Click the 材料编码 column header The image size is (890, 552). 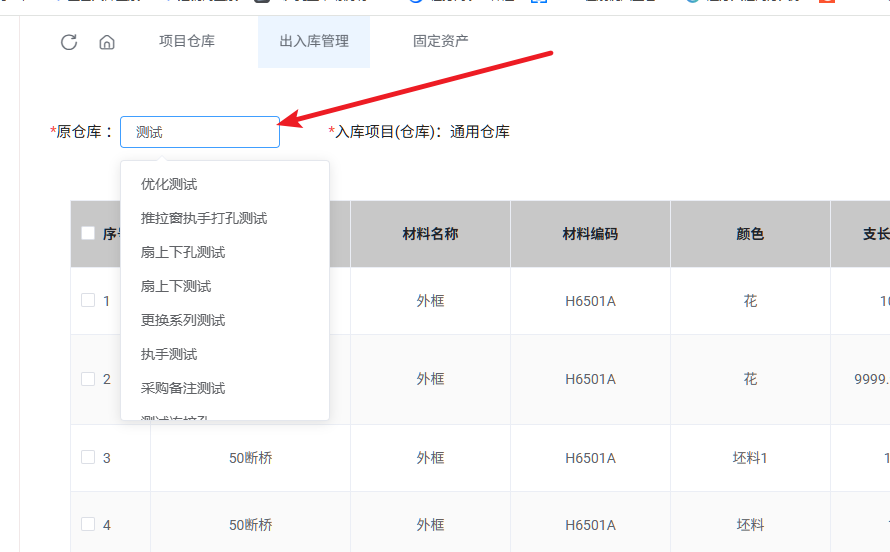pos(590,234)
